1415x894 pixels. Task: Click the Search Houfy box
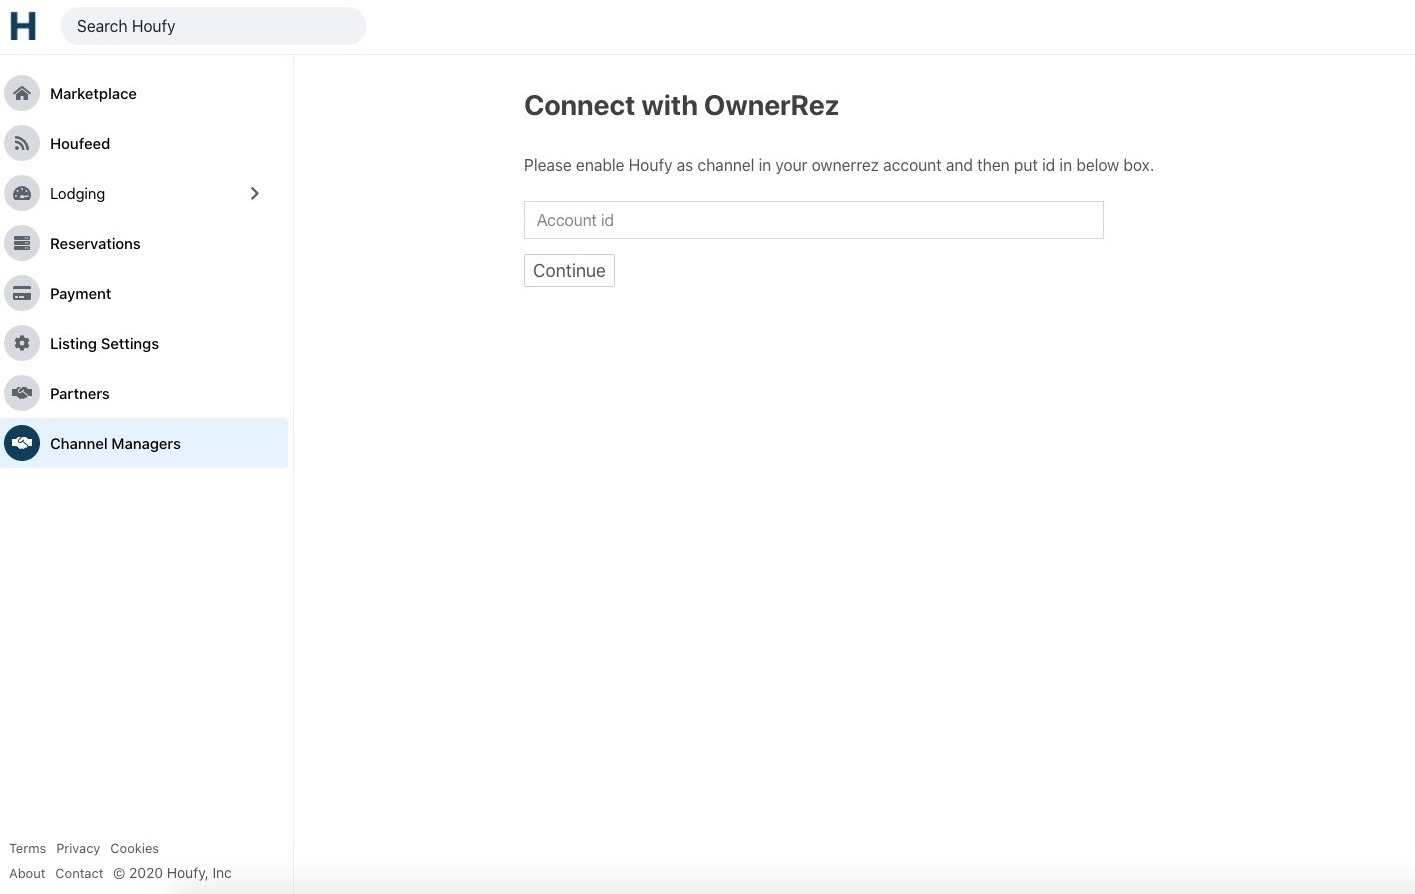pyautogui.click(x=213, y=26)
